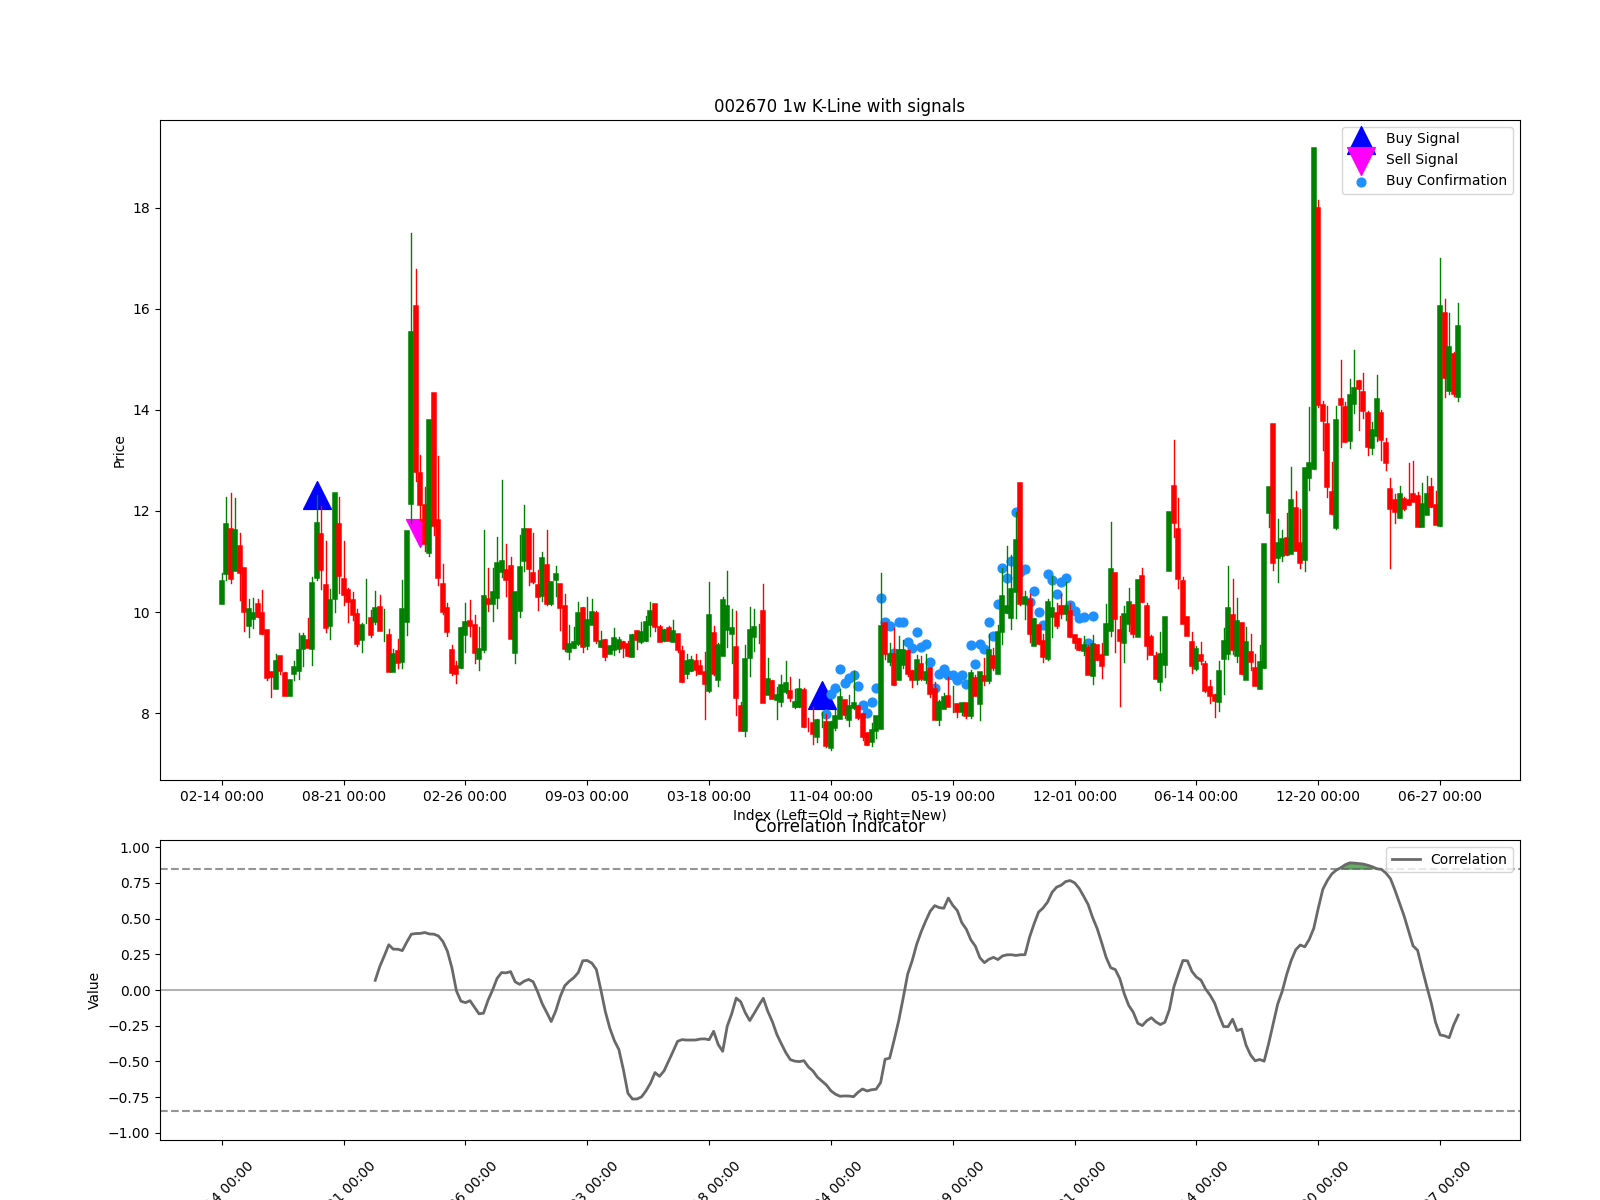
Task: Click the positive '0.25' tick on Value axis
Action: [x=135, y=955]
